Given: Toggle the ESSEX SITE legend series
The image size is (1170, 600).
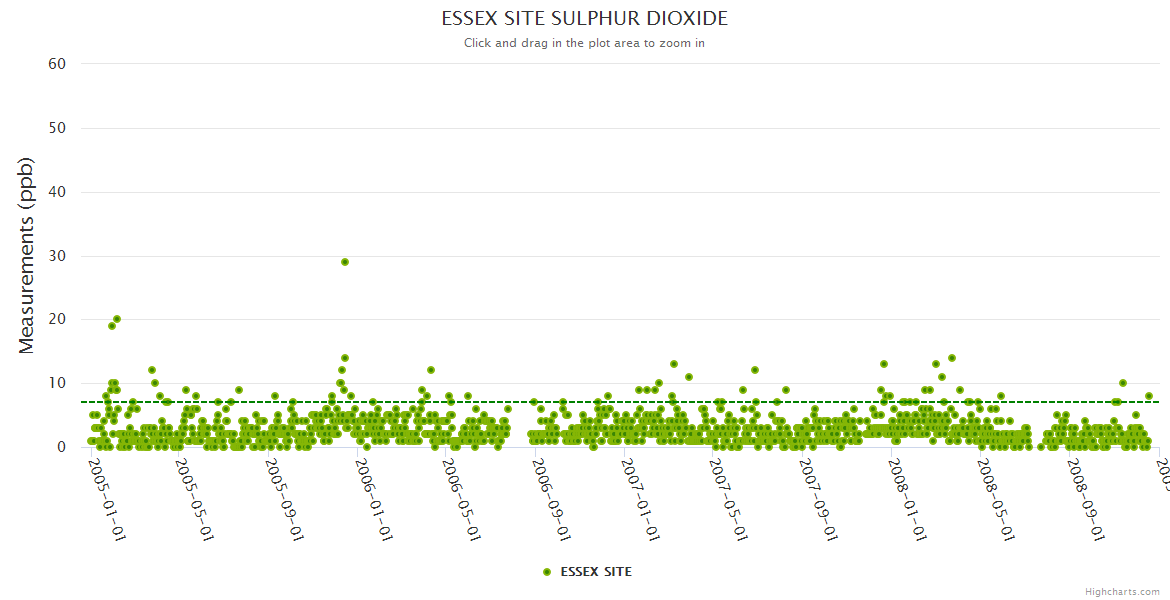Looking at the screenshot, I should (595, 572).
